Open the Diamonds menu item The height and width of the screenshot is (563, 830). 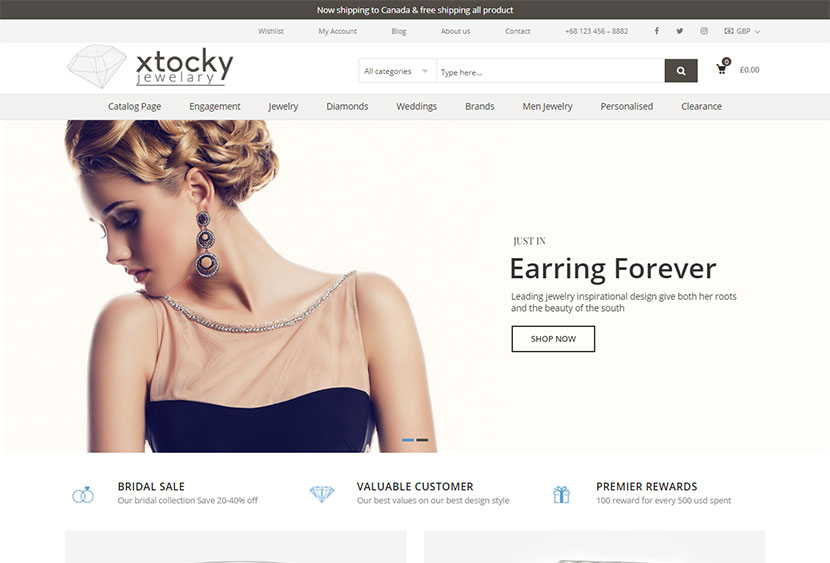[347, 106]
